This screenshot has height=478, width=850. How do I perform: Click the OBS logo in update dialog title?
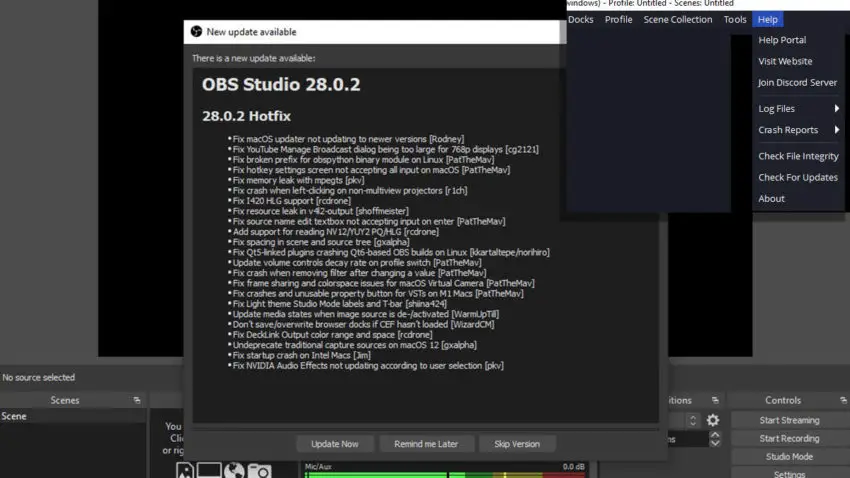pos(196,32)
